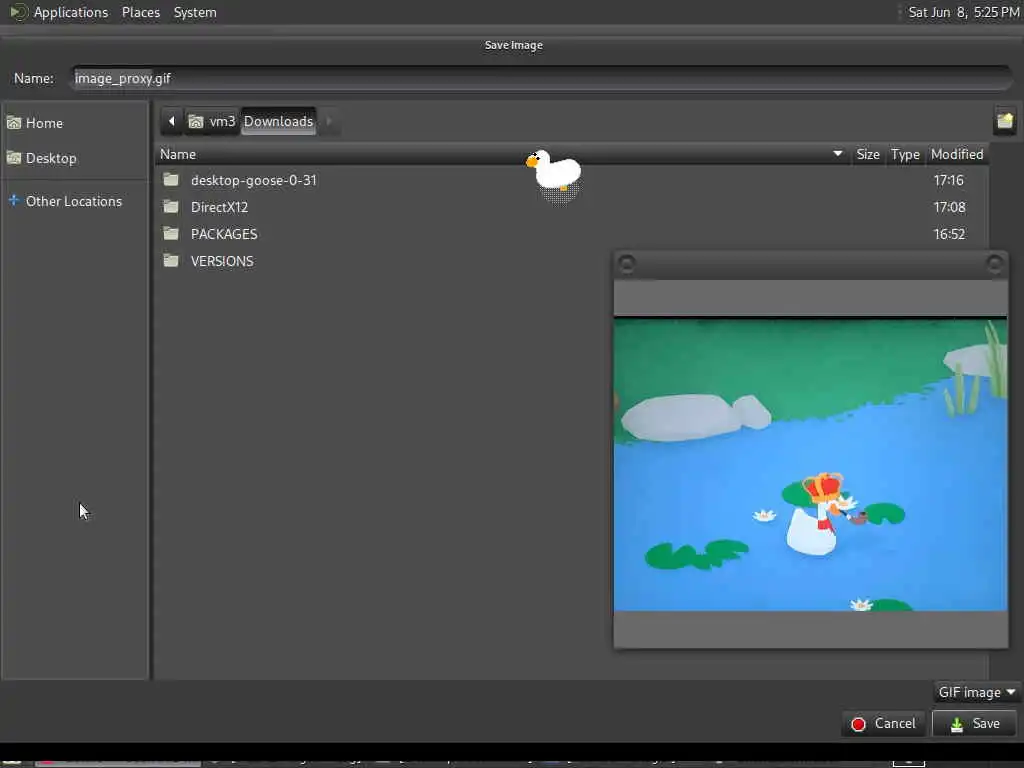Go to the vm3 folder in the path bar
The width and height of the screenshot is (1024, 768).
[212, 121]
